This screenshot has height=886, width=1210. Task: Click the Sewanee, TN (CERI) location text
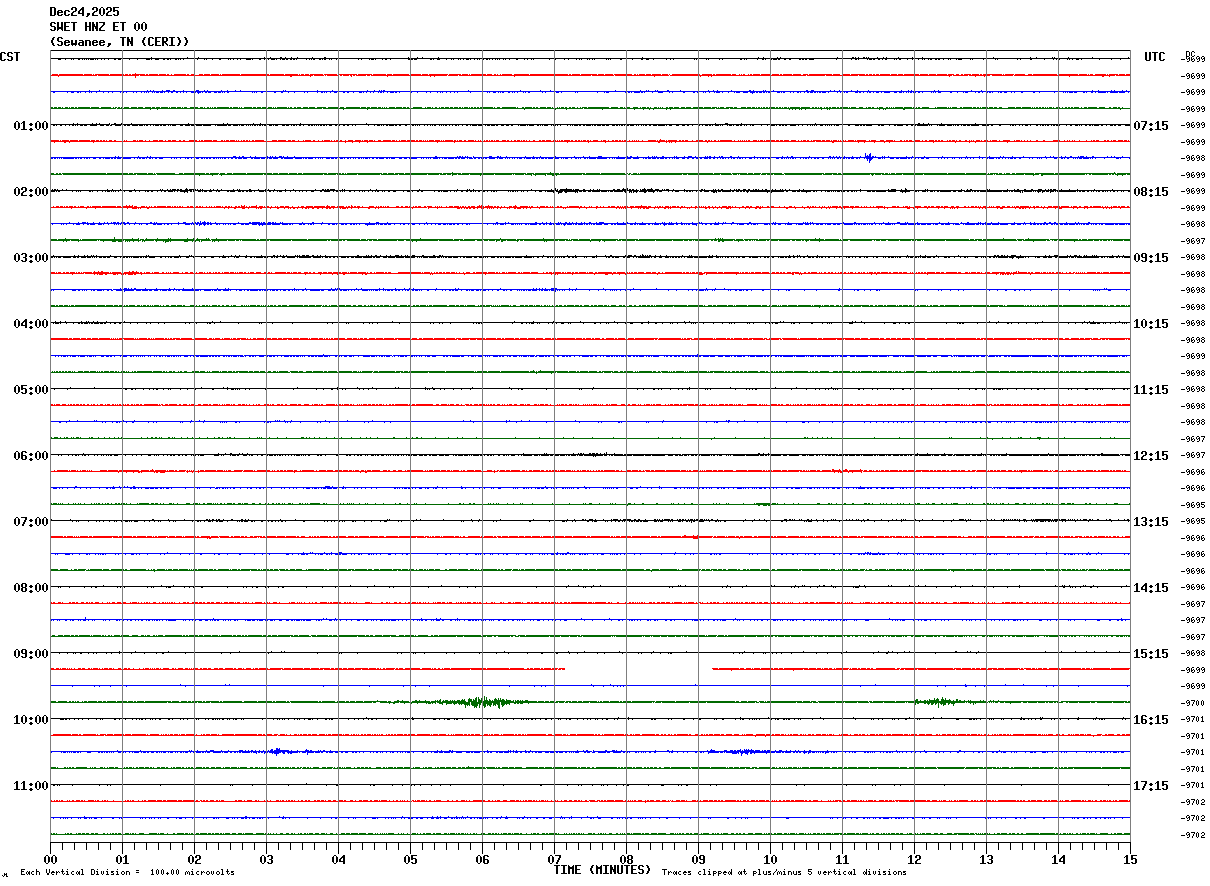(119, 42)
